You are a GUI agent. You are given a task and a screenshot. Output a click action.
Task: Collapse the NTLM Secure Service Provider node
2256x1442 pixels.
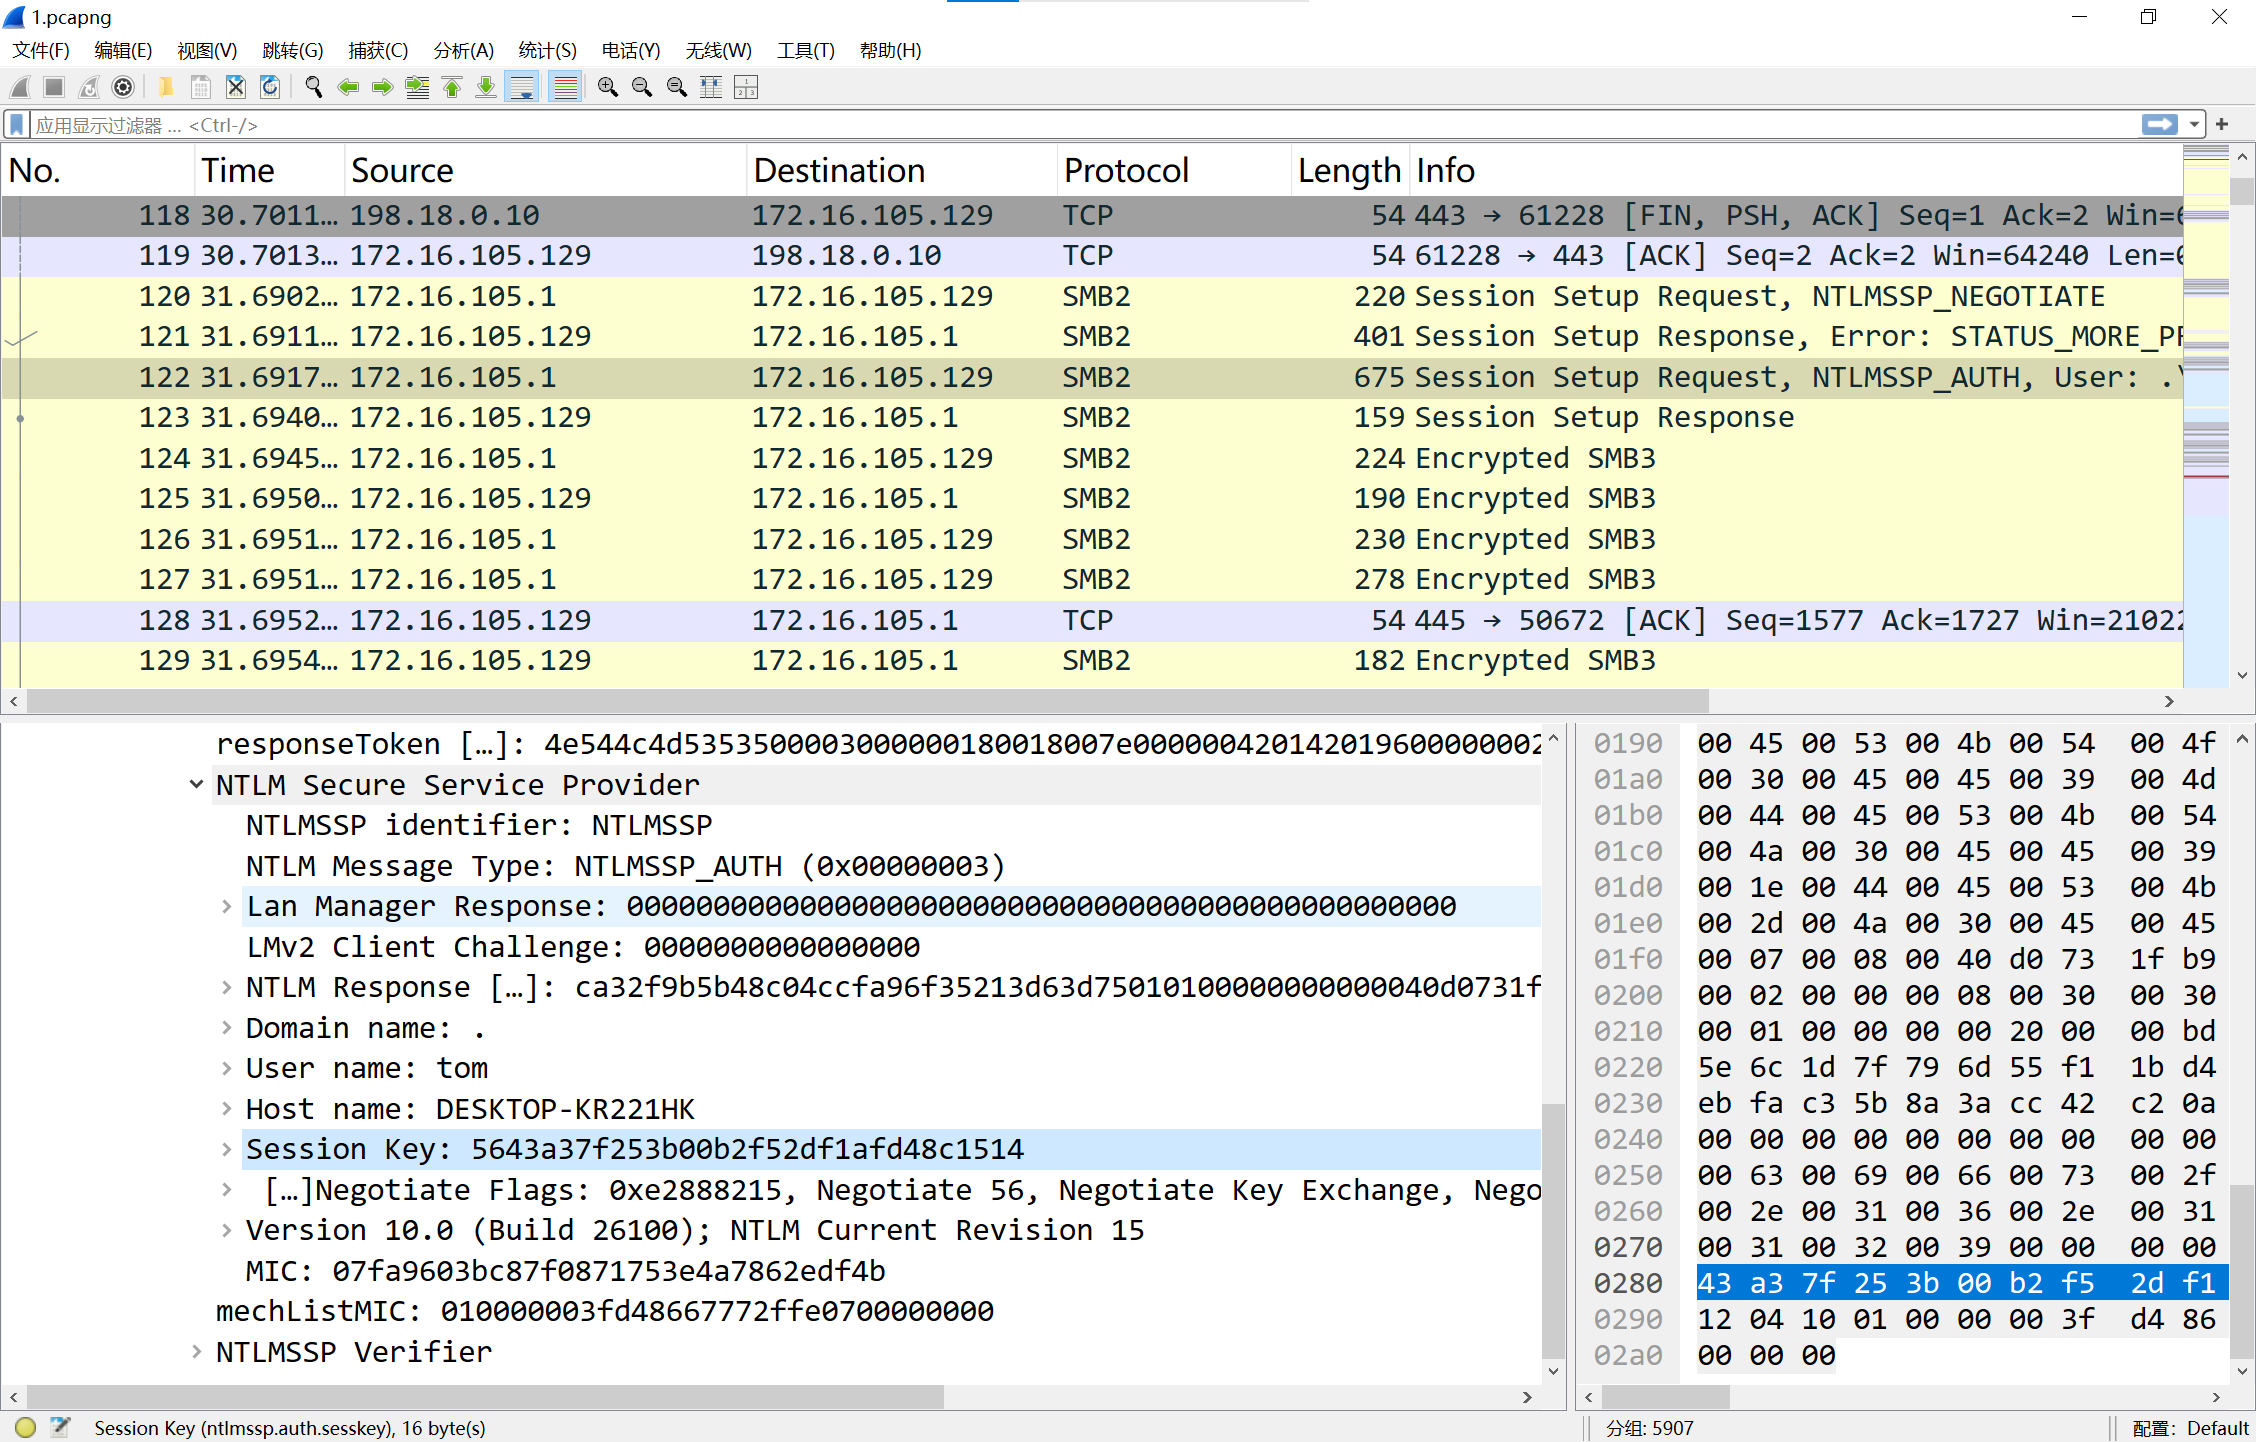[196, 785]
